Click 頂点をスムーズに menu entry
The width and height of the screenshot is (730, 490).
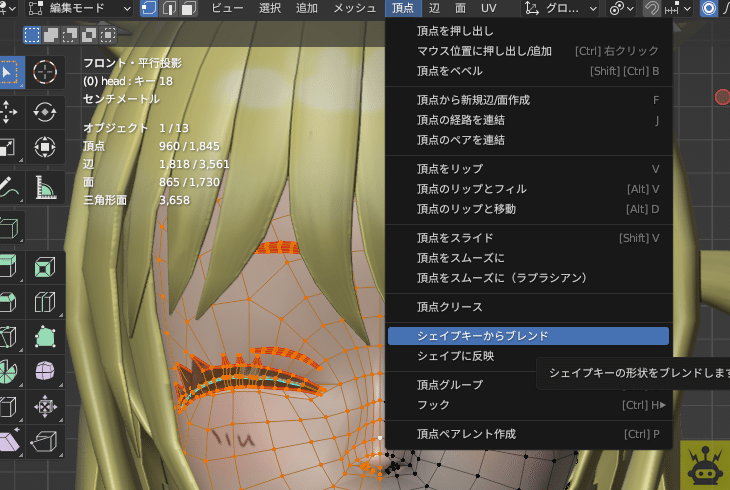click(528, 258)
